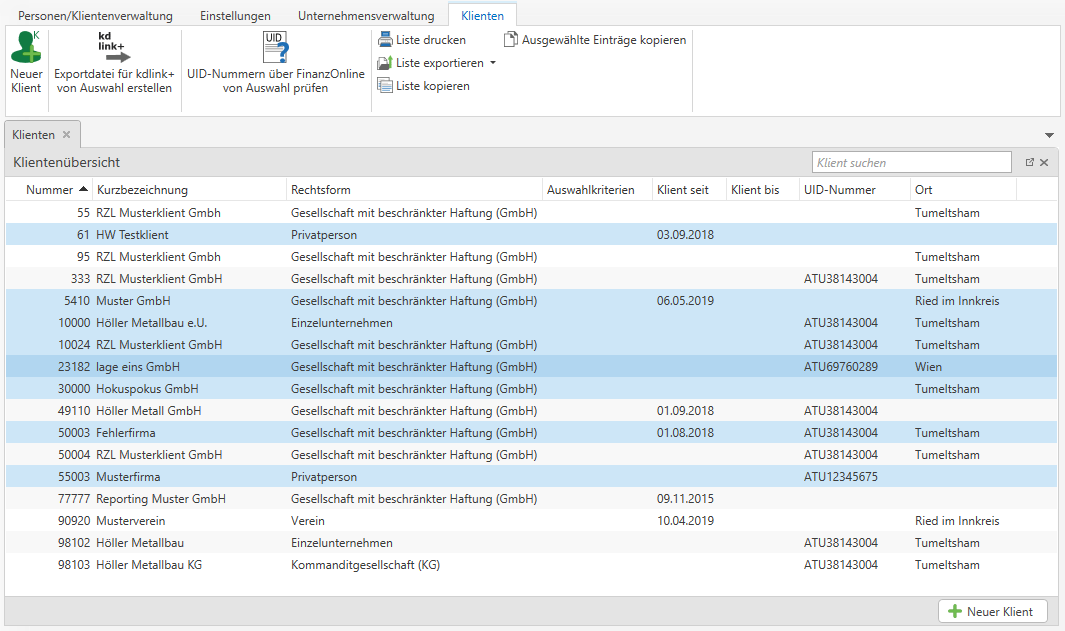Screen dimensions: 1065x631
Task: Sort by the Nummer column header
Action: [x=50, y=190]
